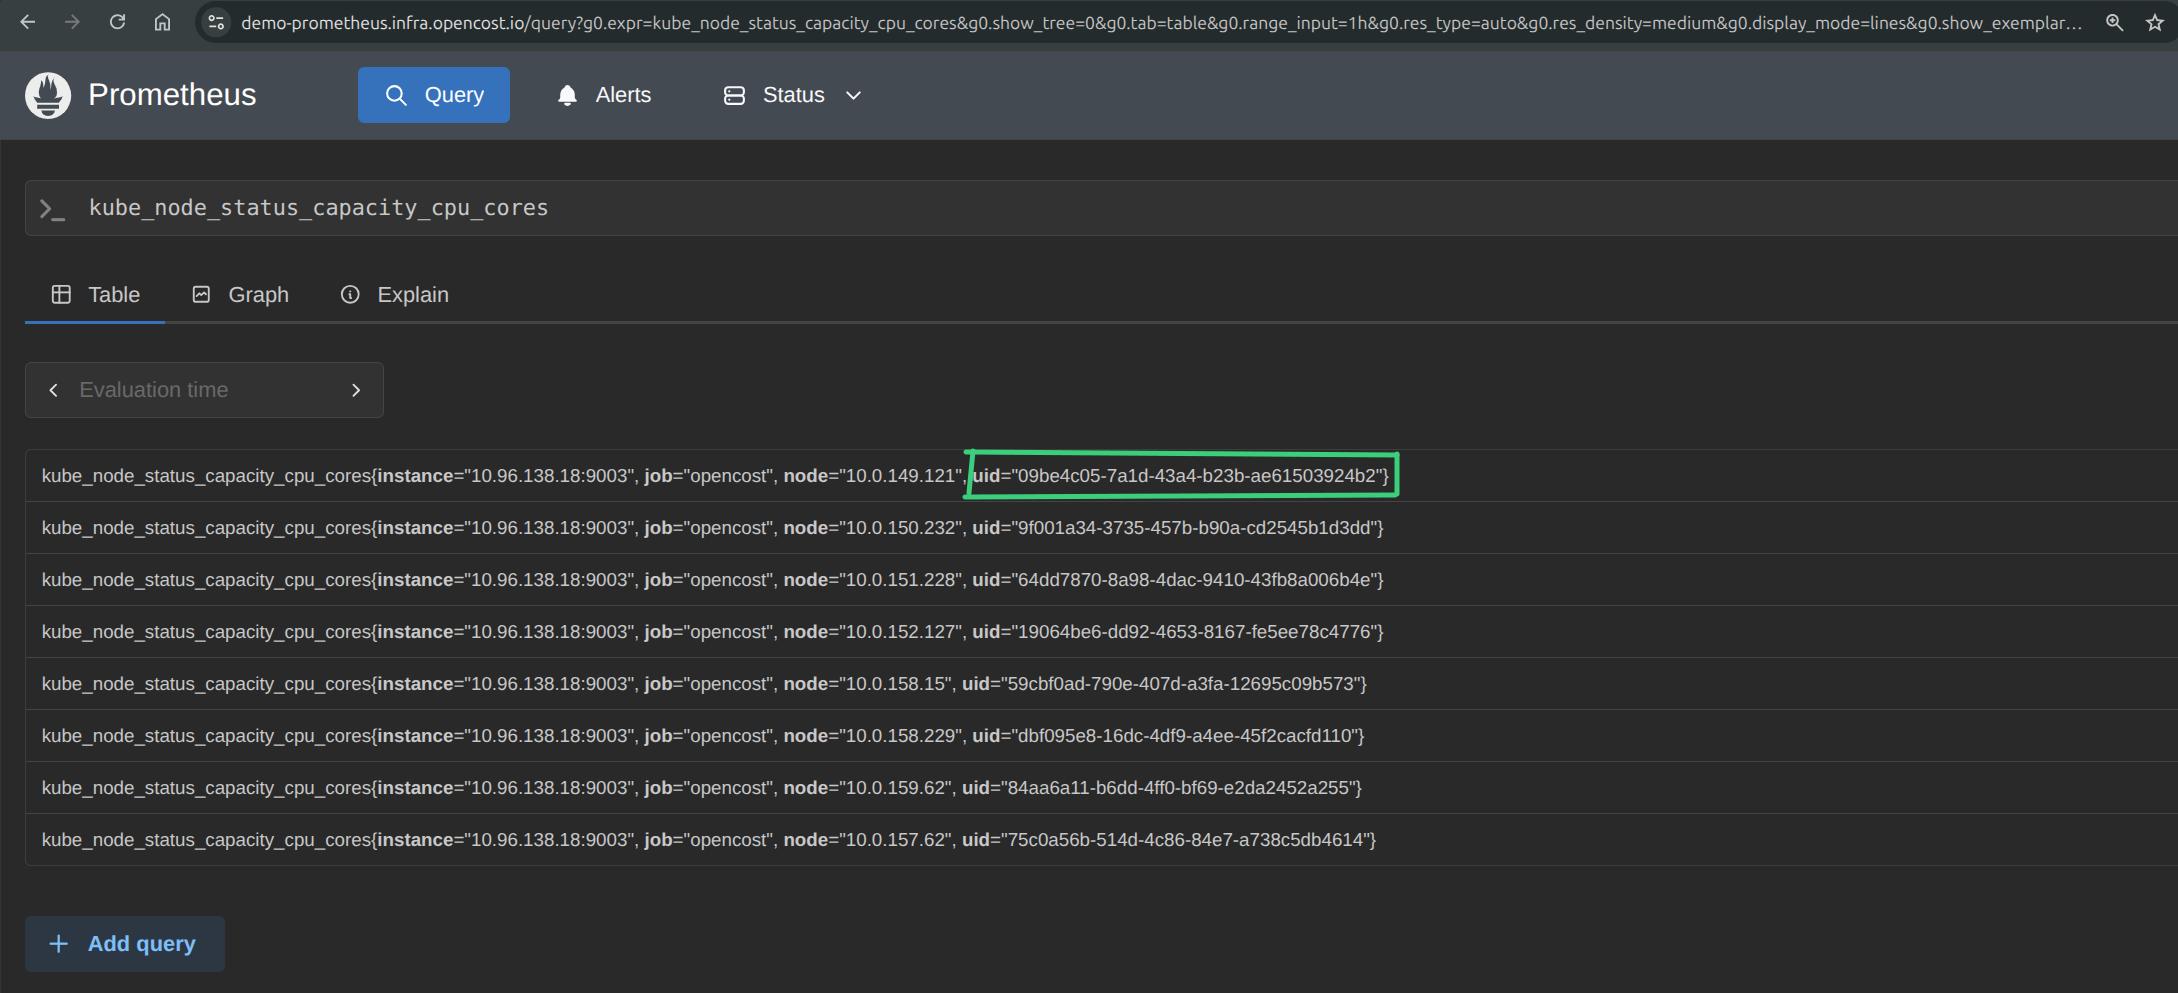Step back using the Evaluation time left chevron
Image resolution: width=2178 pixels, height=993 pixels.
click(54, 390)
